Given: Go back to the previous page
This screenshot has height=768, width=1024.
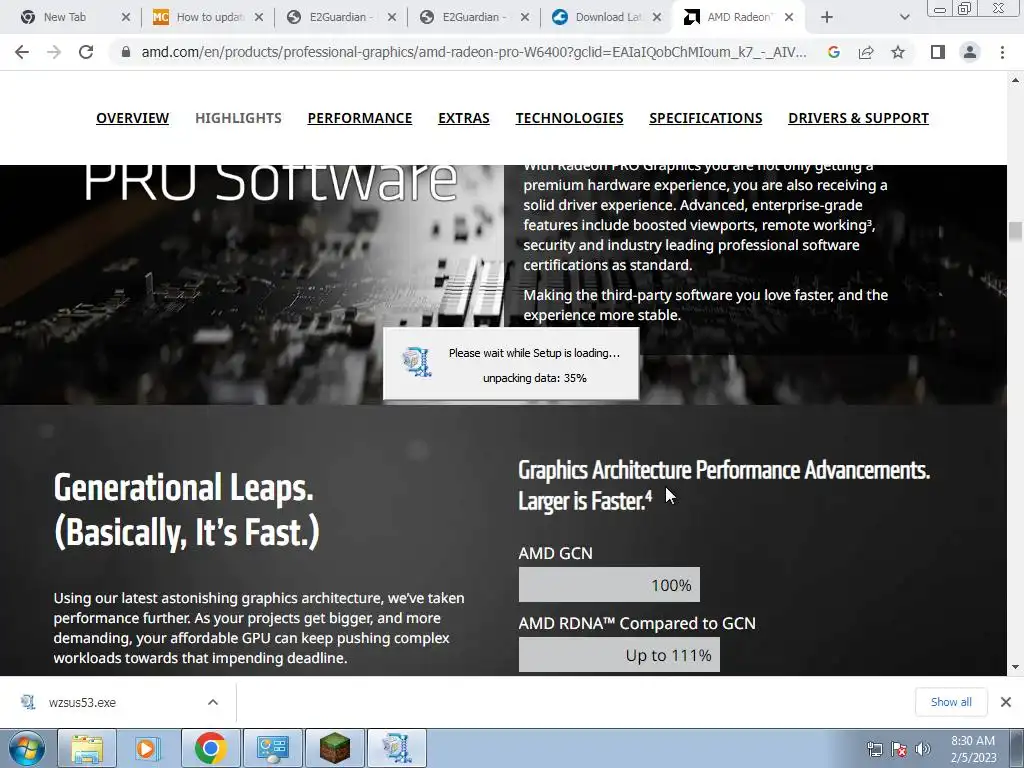Looking at the screenshot, I should tap(22, 52).
